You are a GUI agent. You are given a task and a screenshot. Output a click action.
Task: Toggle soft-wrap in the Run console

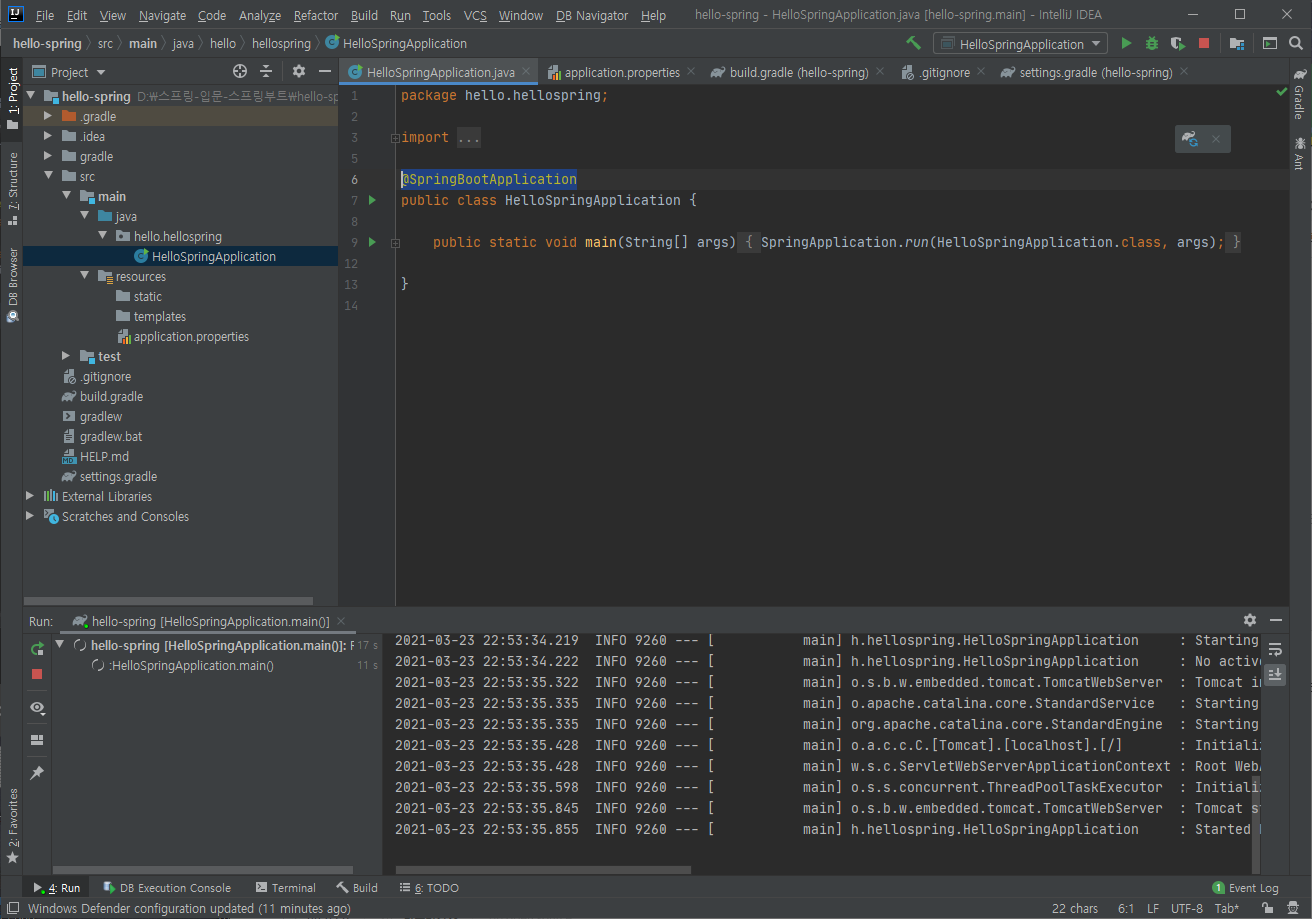1275,649
